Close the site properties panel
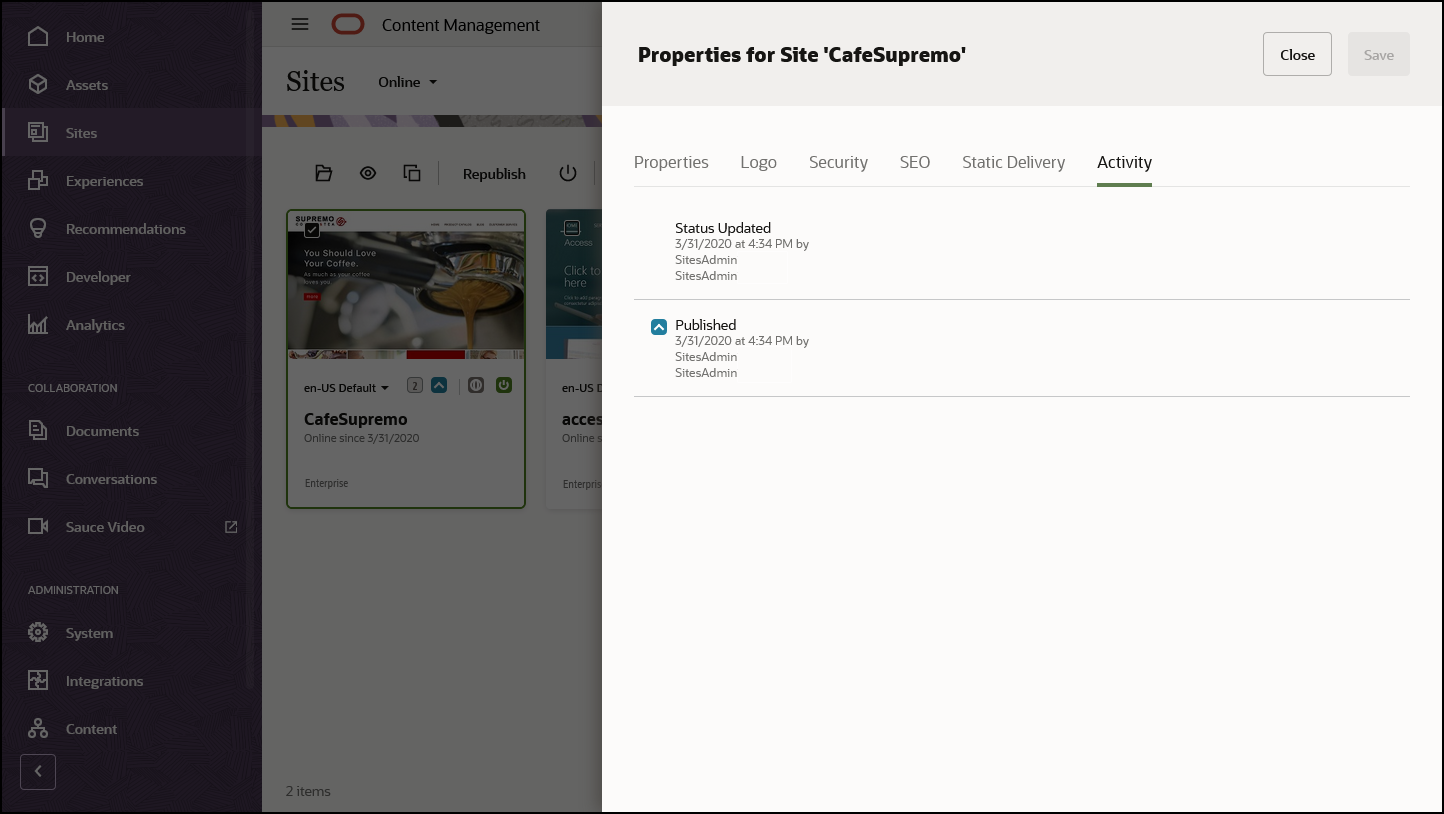Screen dimensions: 1444x814 click(1297, 54)
